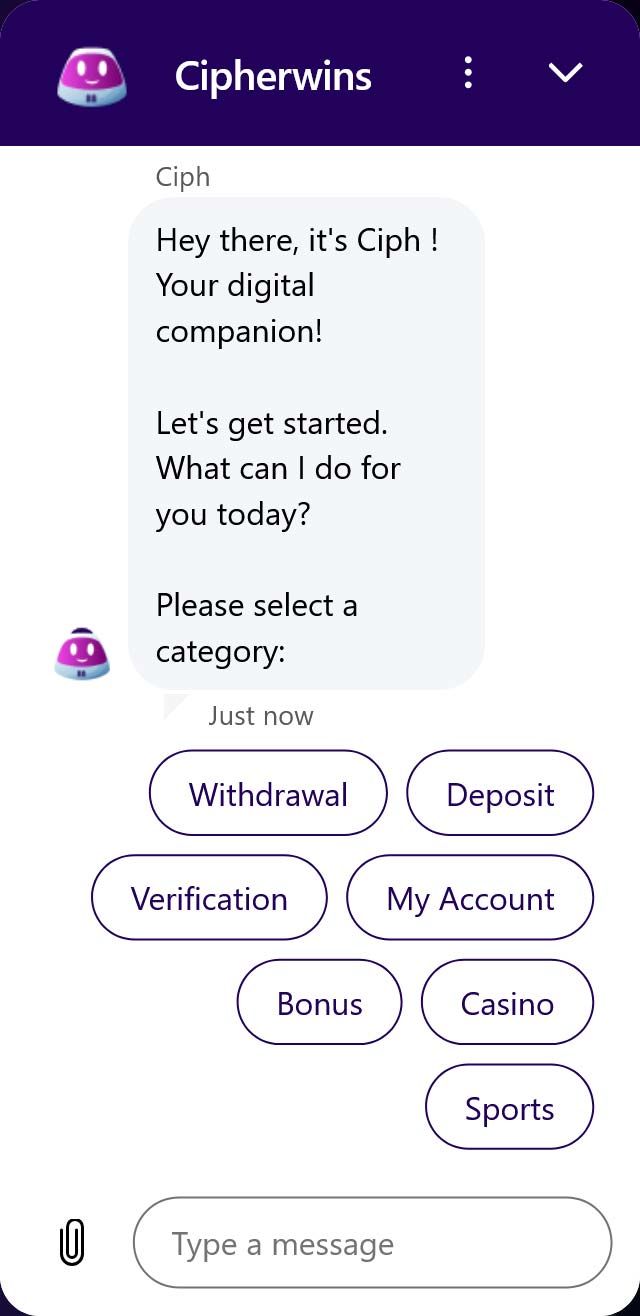
Task: Collapse the chat window with chevron
Action: 566,73
